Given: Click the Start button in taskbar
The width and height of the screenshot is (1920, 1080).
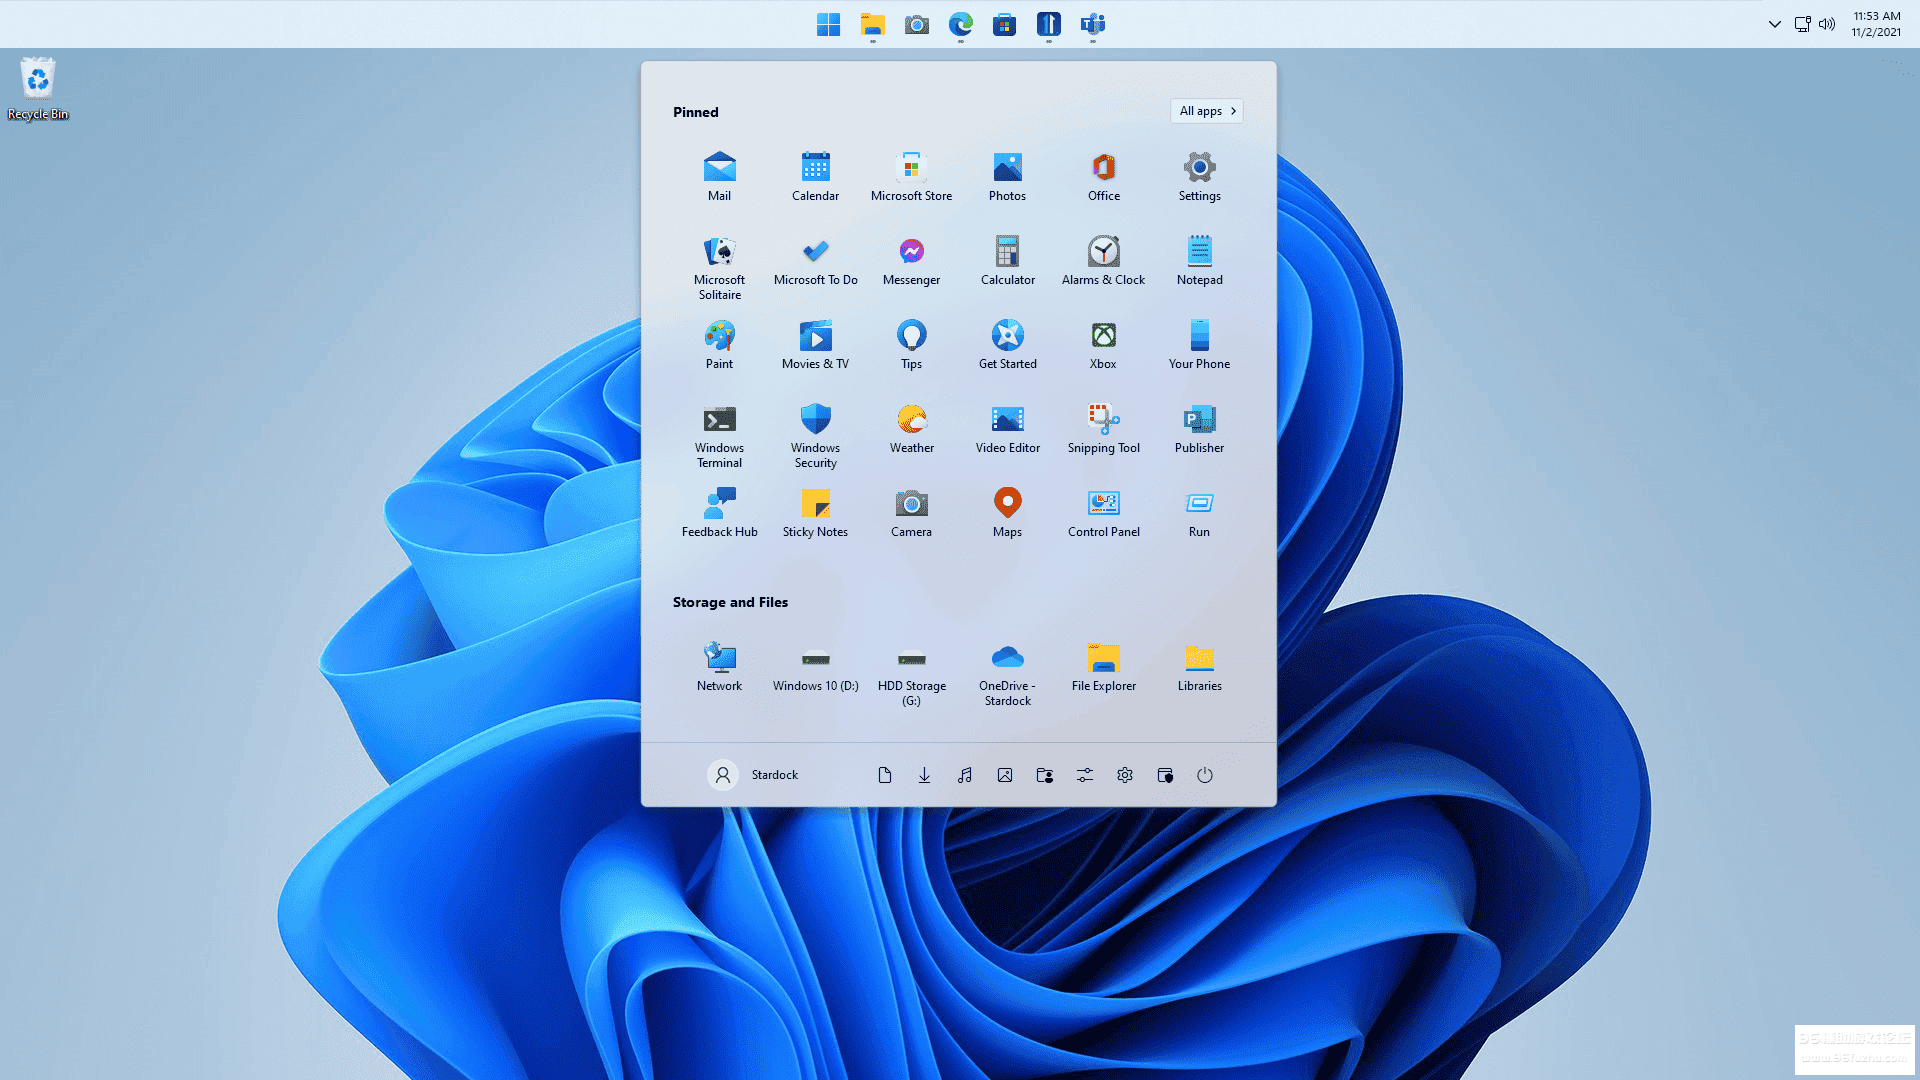Looking at the screenshot, I should pos(828,24).
